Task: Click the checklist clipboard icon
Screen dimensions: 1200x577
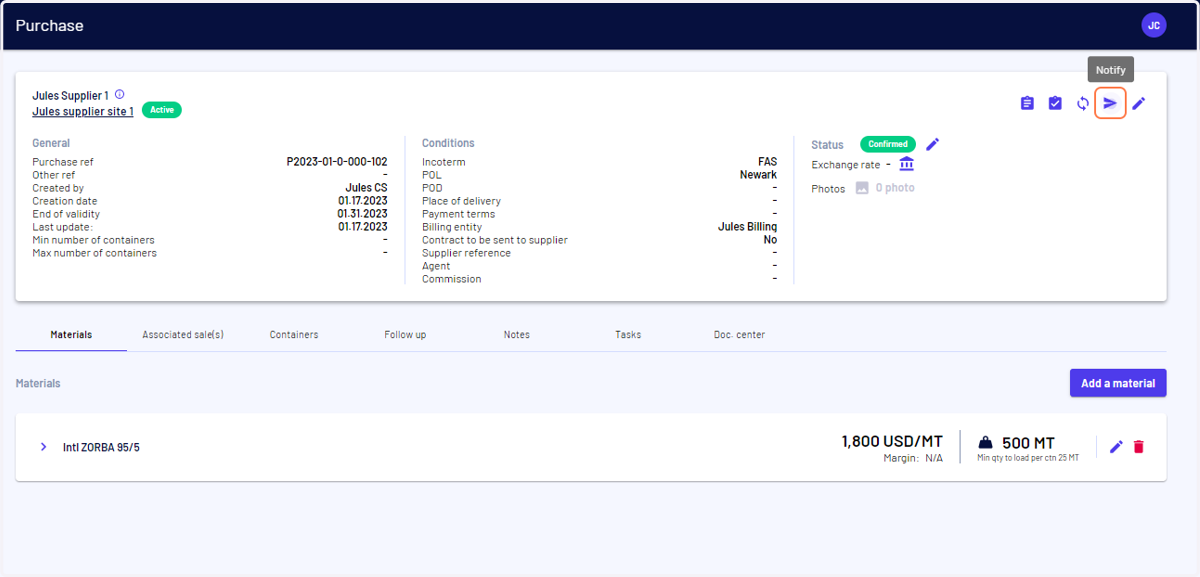Action: coord(1055,103)
